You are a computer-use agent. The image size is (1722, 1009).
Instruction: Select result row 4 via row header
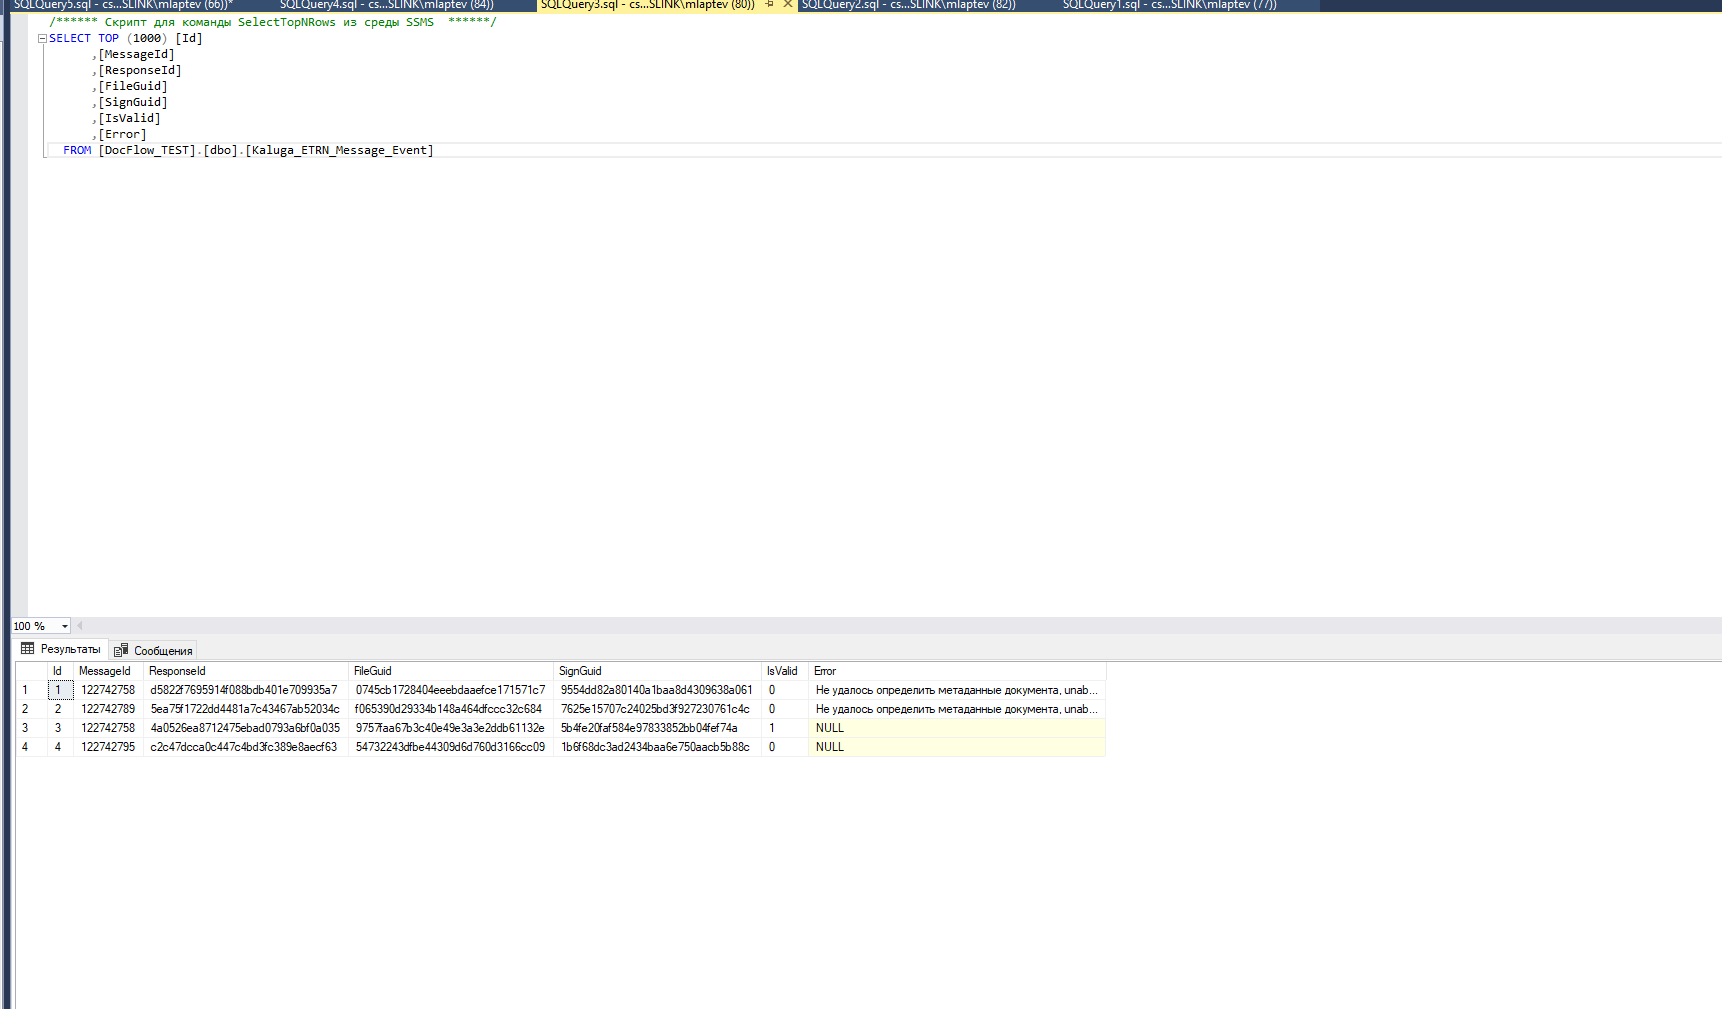pos(31,747)
